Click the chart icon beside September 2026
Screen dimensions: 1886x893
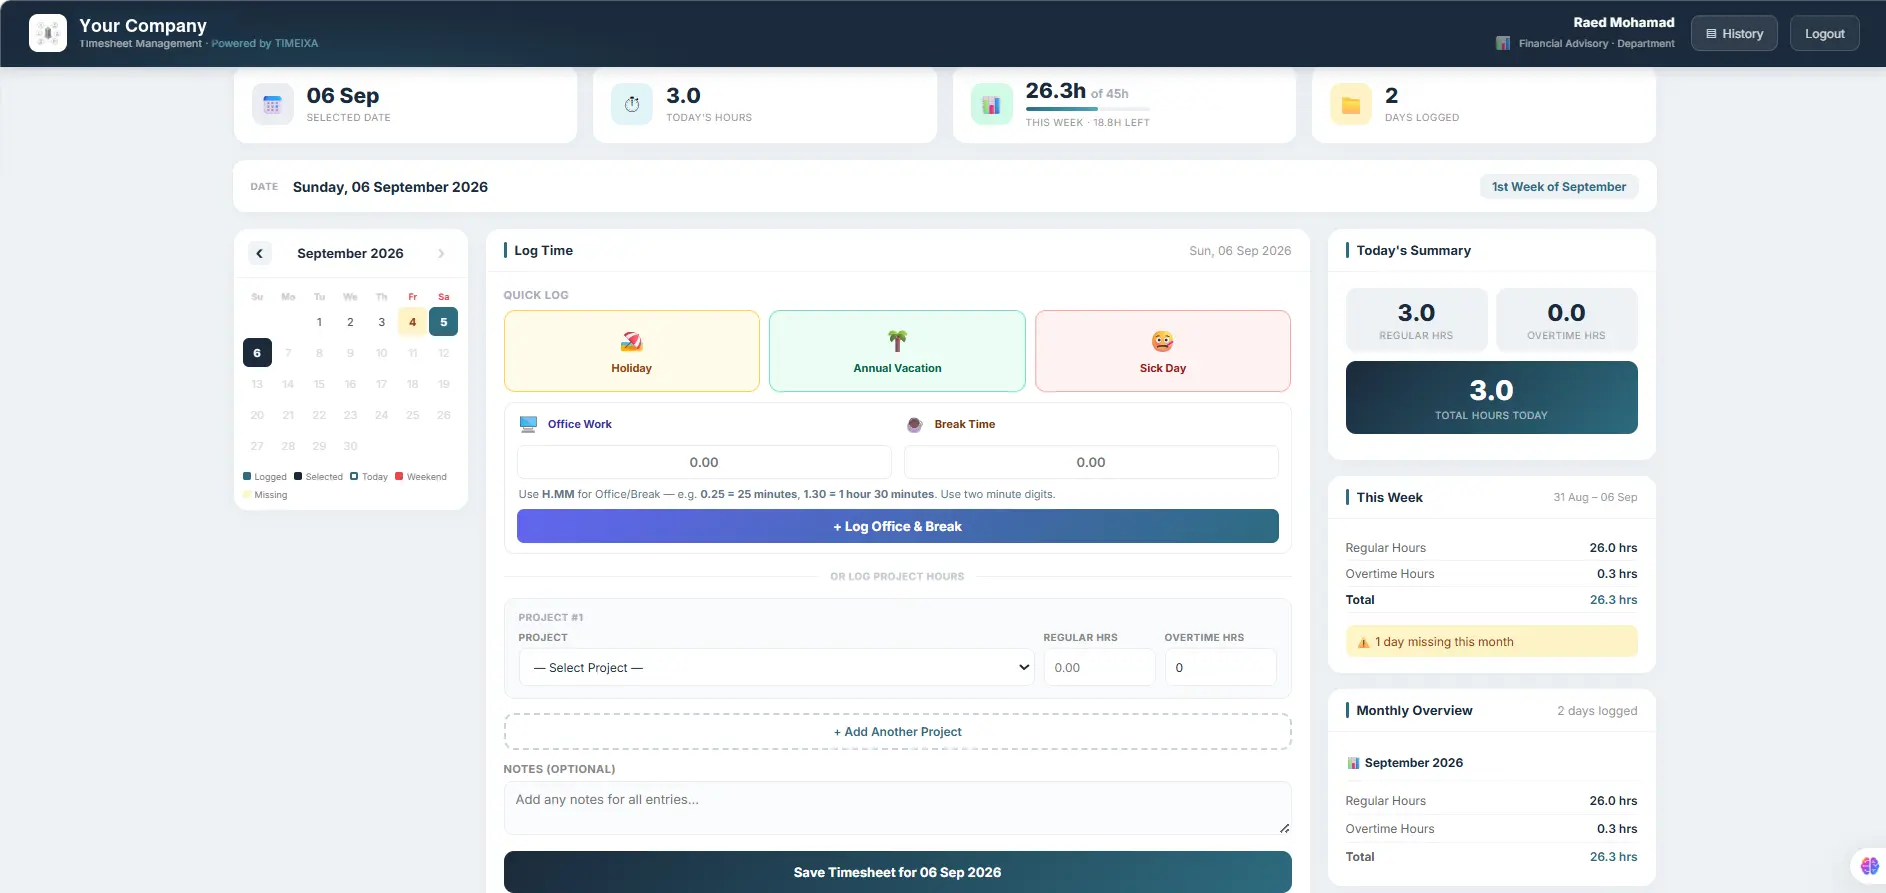click(1353, 763)
